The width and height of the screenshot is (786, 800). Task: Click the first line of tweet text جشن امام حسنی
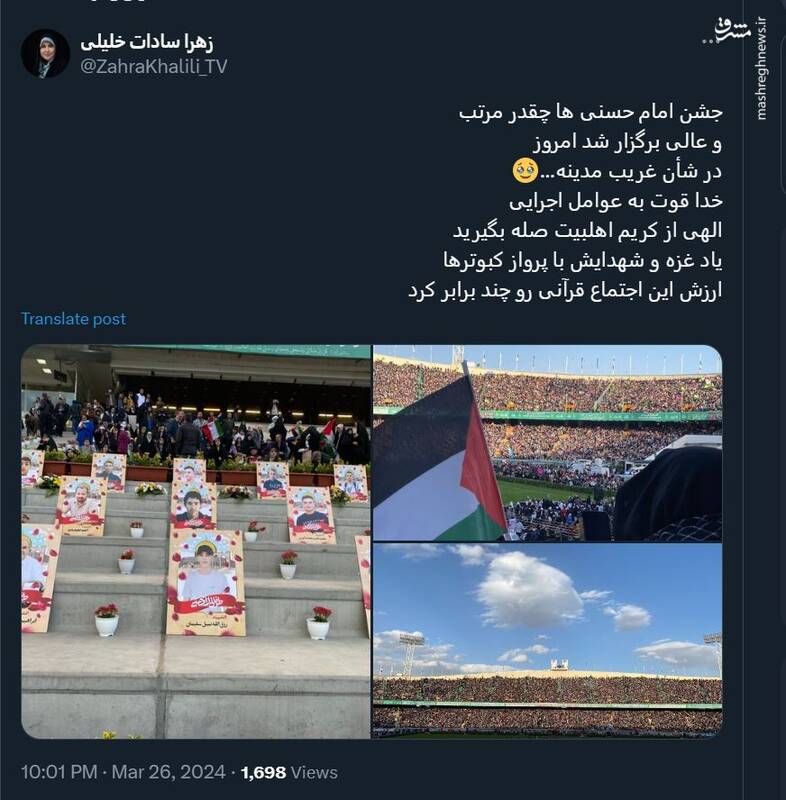591,112
